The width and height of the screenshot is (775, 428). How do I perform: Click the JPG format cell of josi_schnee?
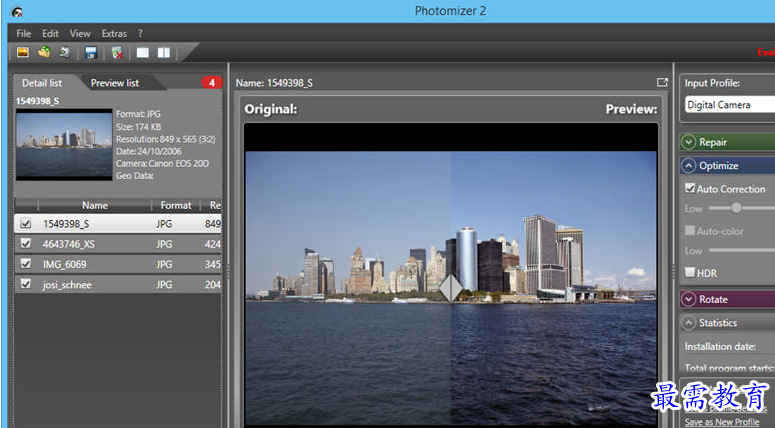(164, 285)
